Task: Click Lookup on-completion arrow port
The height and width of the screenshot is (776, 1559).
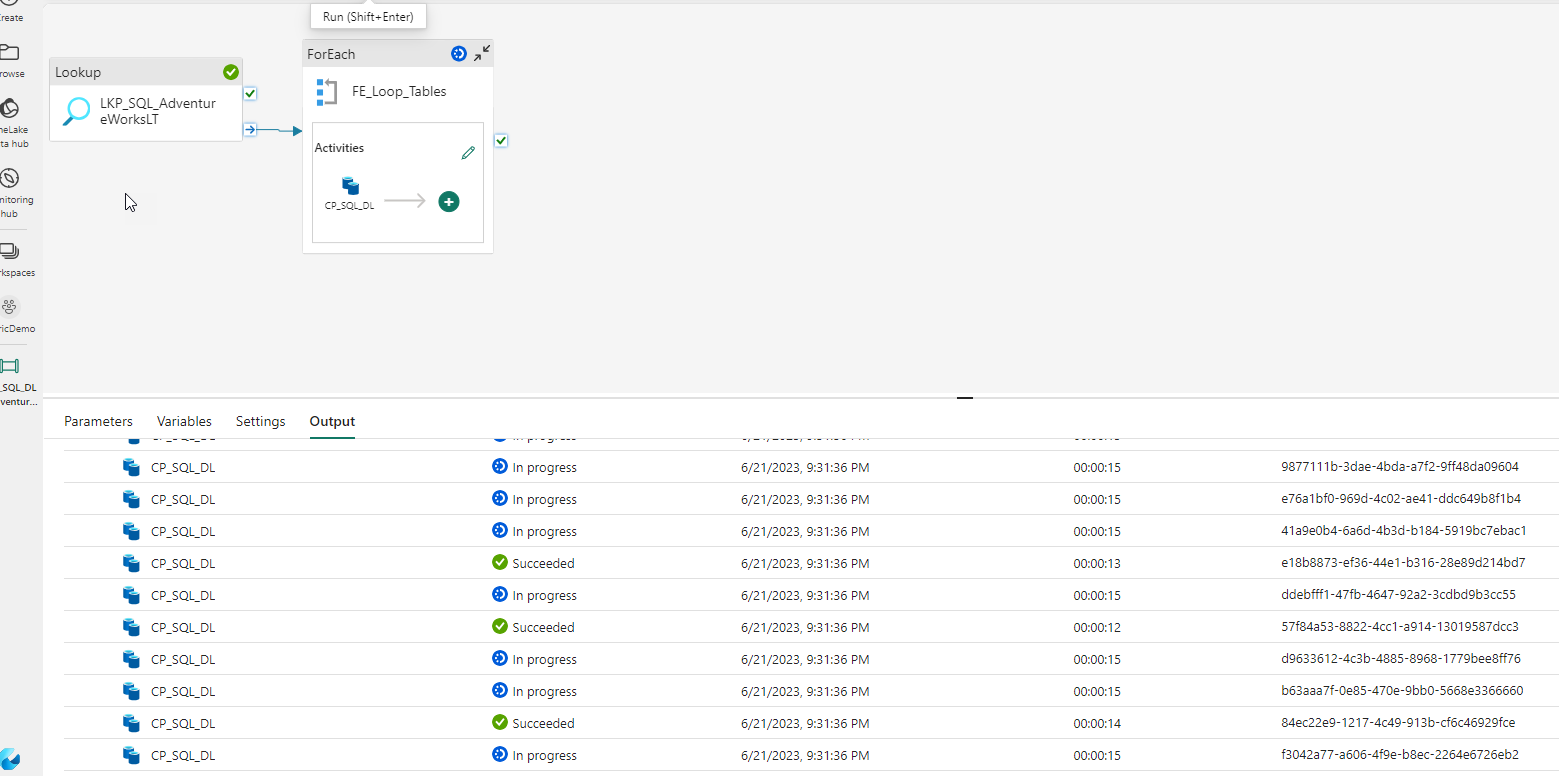Action: [x=251, y=130]
